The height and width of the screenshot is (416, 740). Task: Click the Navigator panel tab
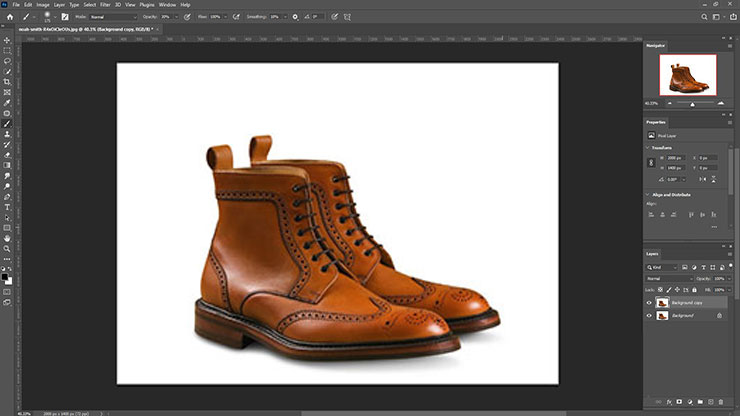click(x=654, y=45)
